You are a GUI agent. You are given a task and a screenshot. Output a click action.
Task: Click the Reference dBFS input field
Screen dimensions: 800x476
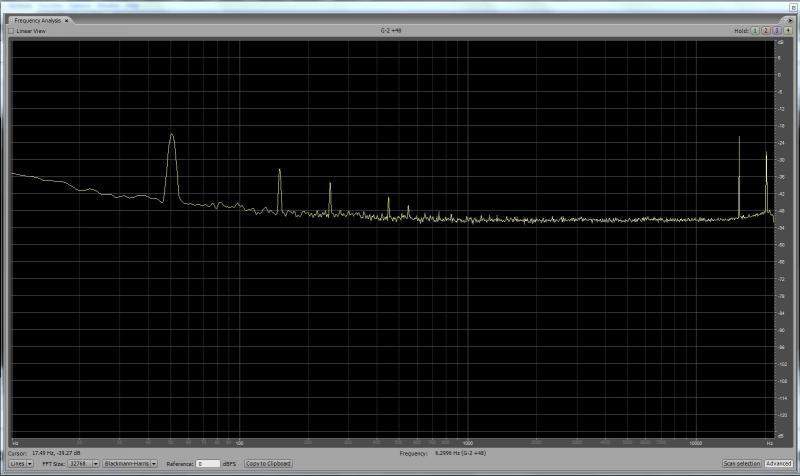coord(207,464)
